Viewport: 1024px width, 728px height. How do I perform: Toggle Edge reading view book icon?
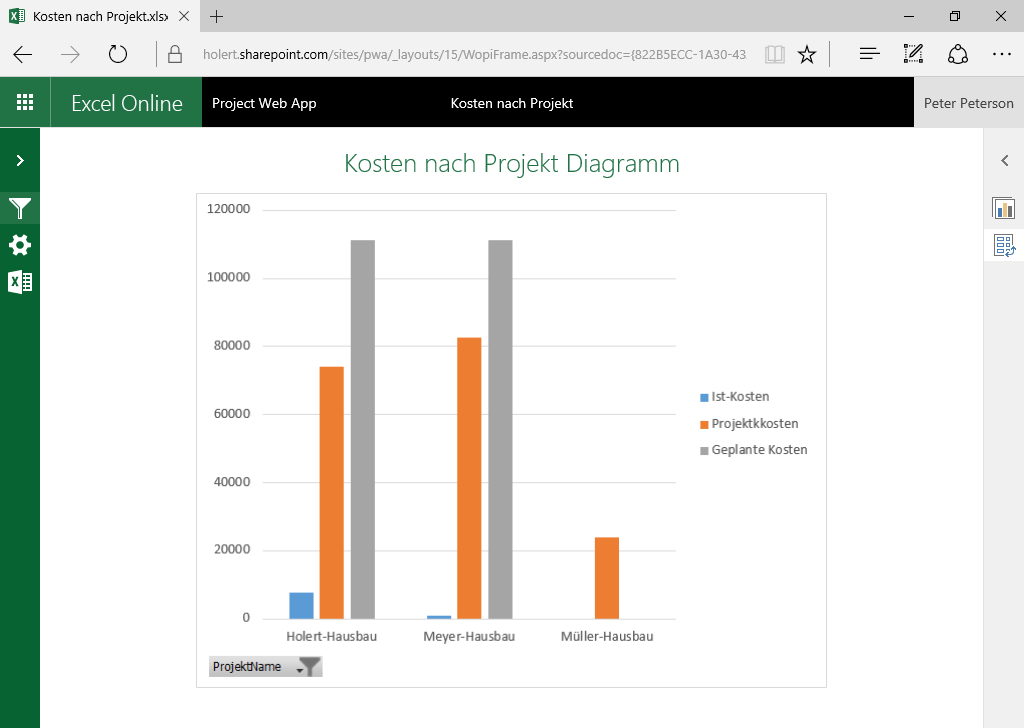click(775, 54)
